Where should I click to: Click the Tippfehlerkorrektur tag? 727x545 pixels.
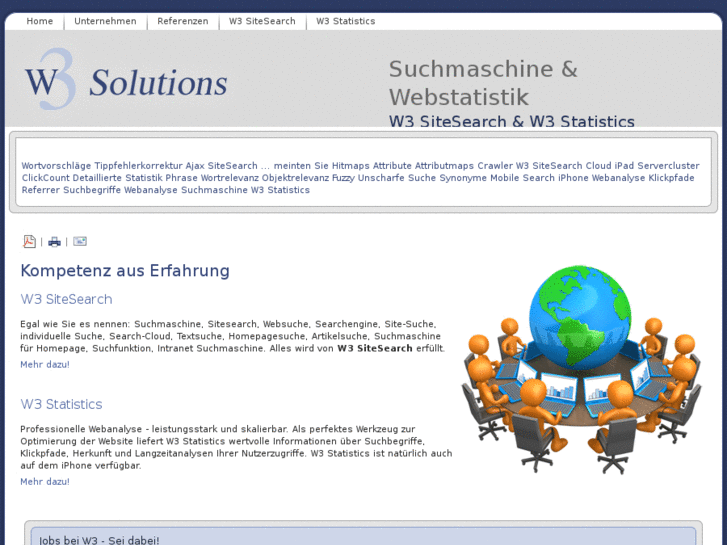point(138,166)
